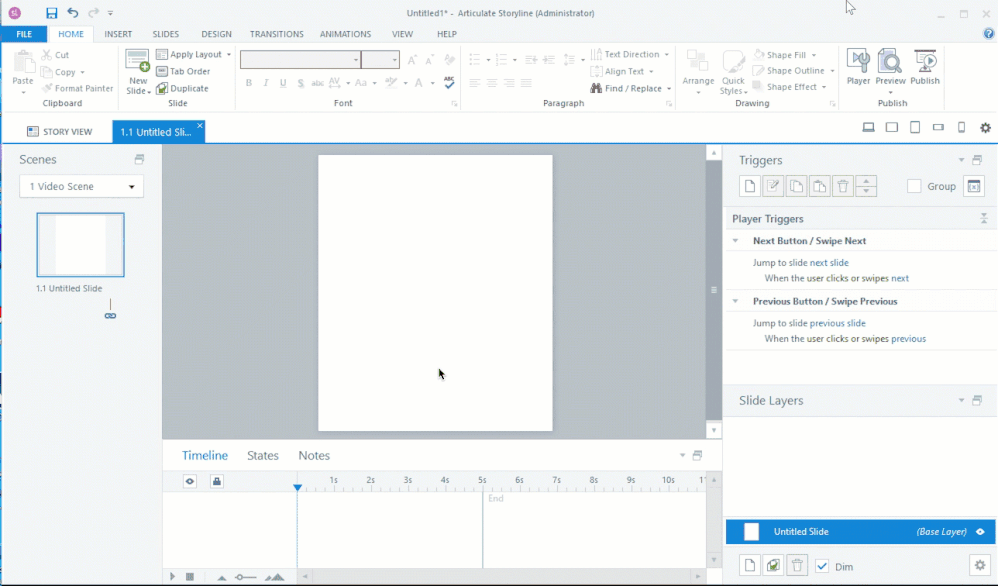
Task: Open layer properties gear in Slide Layers
Action: click(x=980, y=565)
